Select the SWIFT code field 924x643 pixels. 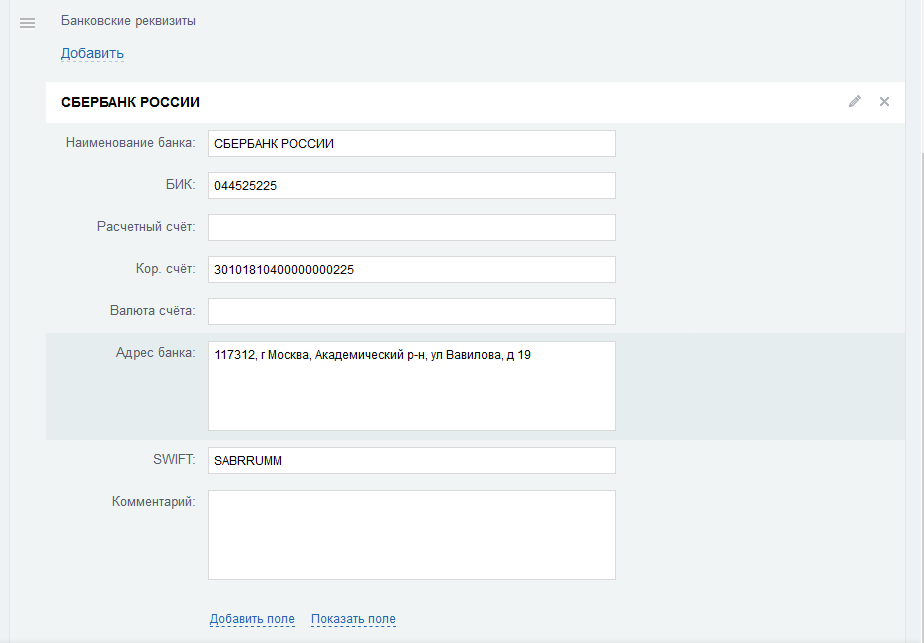pos(411,461)
